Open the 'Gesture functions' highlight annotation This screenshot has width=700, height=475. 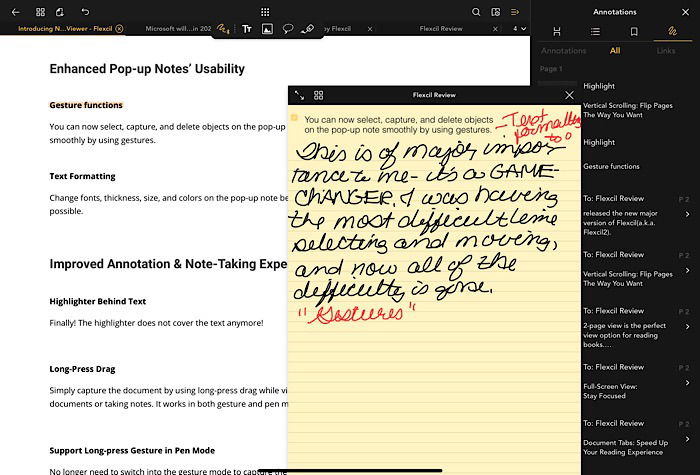pyautogui.click(x=611, y=166)
